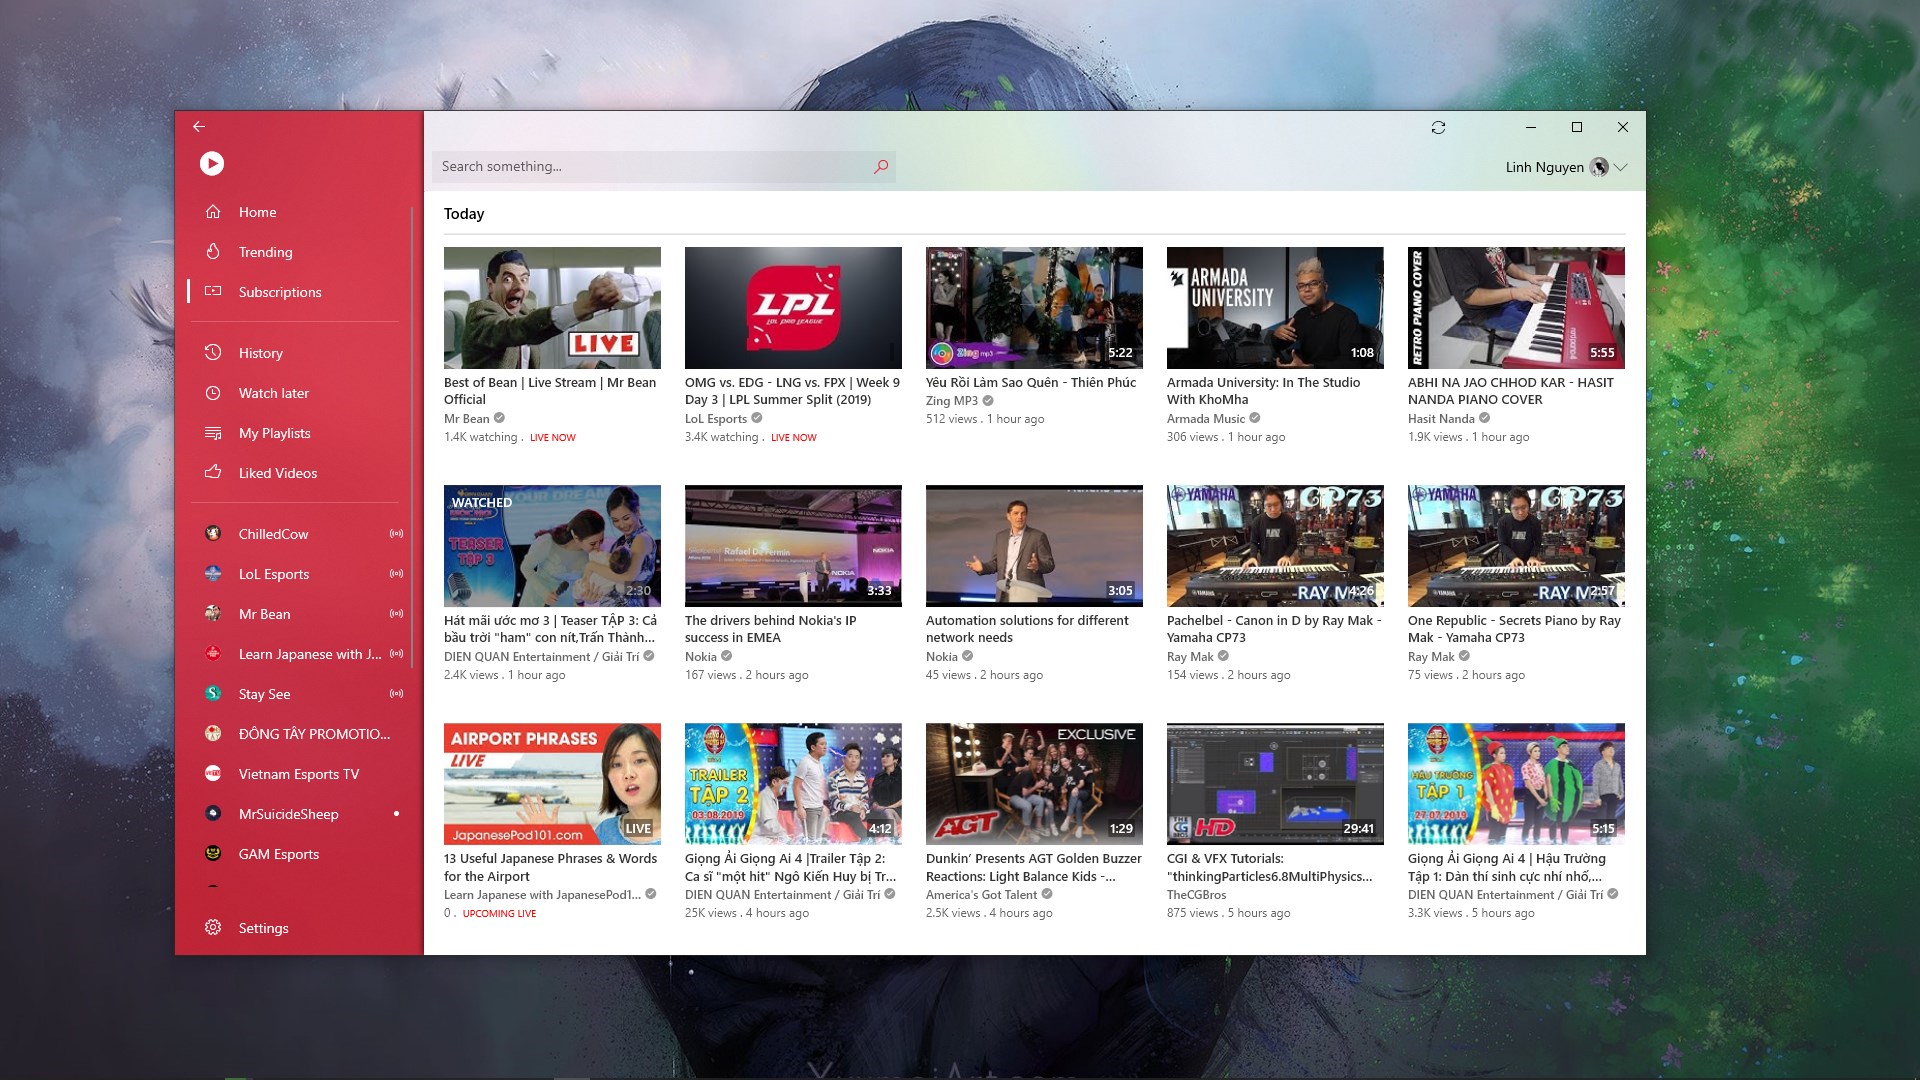Open Settings from the sidebar
Screen dimensions: 1920x1080
click(x=263, y=928)
